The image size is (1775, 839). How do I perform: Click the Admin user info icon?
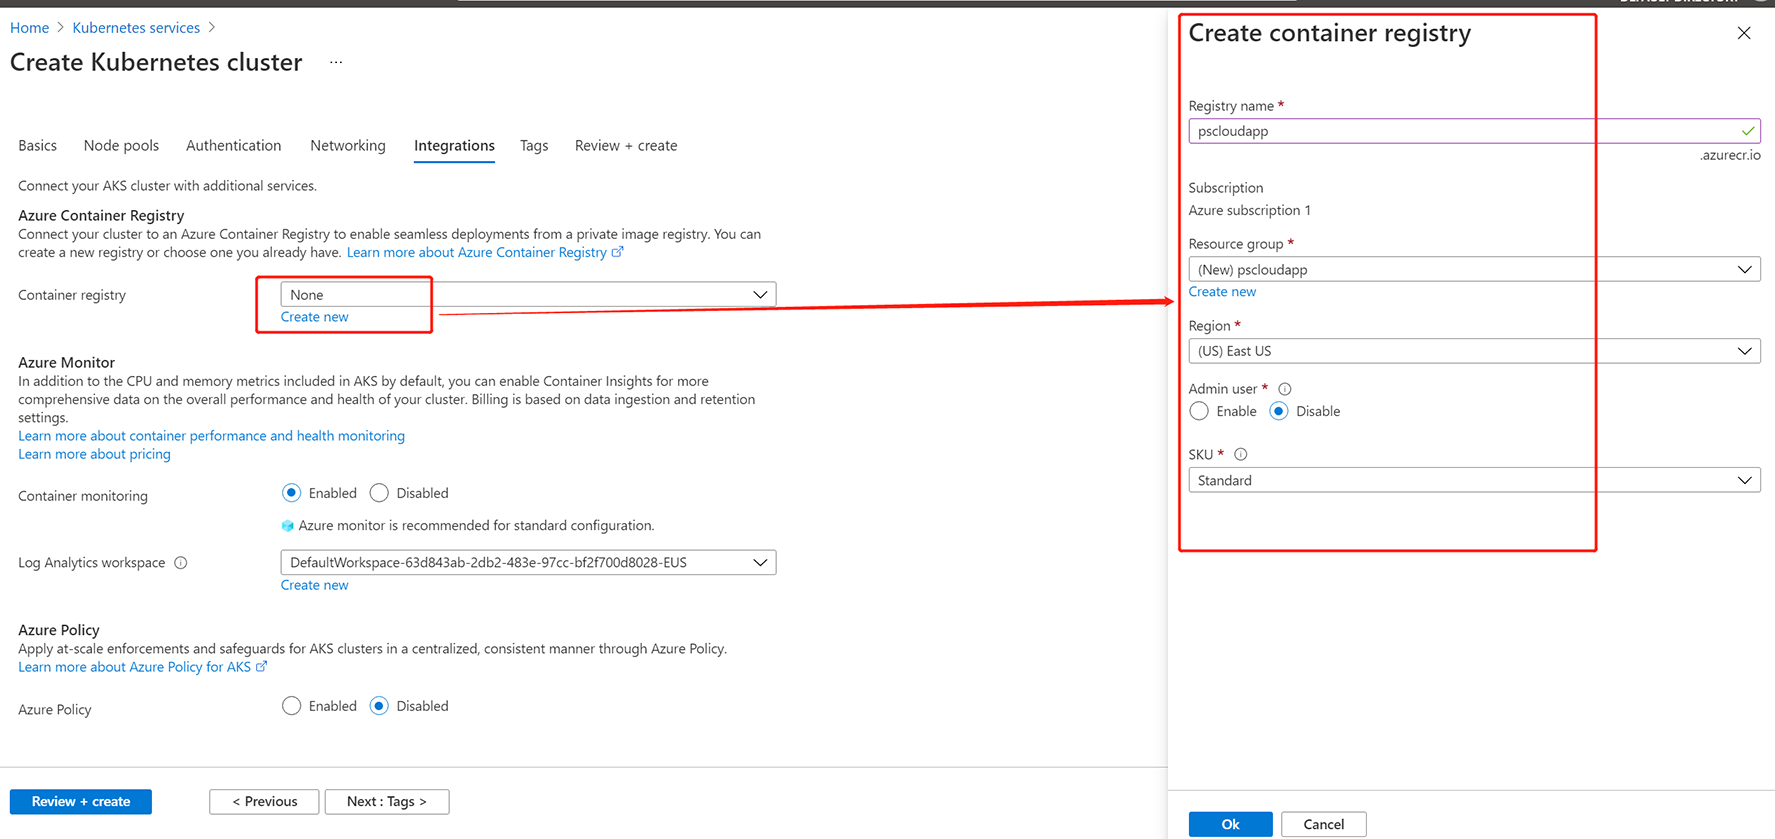[1285, 389]
